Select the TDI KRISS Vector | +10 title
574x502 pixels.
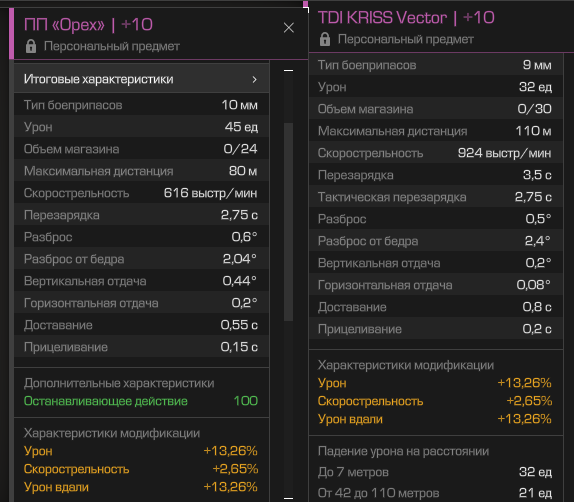coord(406,18)
